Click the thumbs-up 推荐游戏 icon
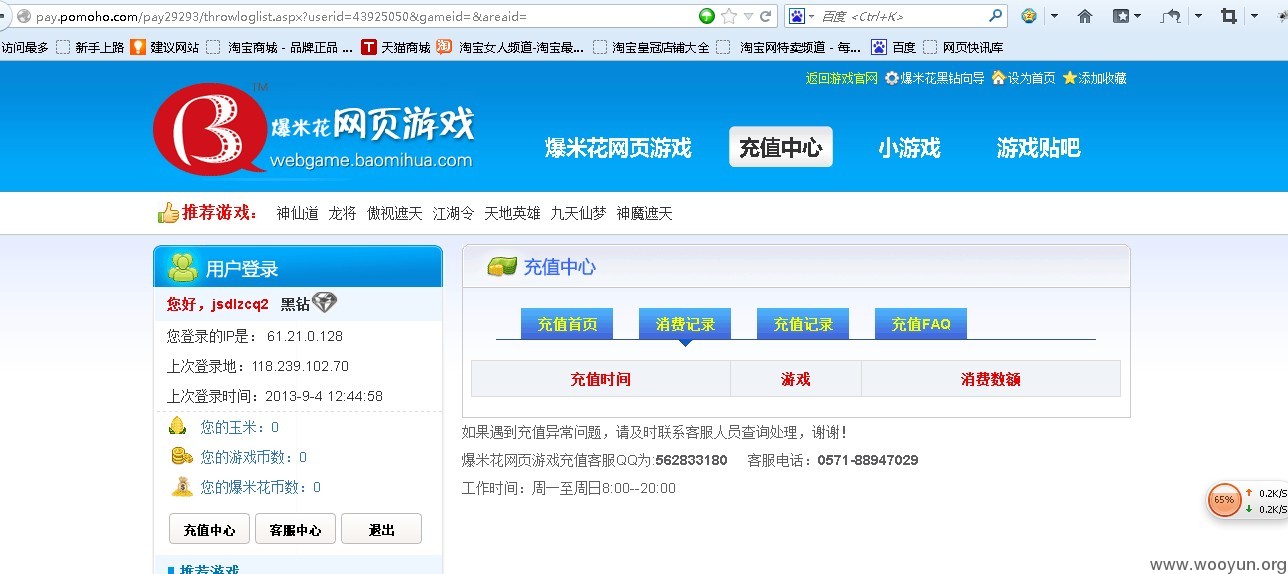Viewport: 1288px width, 574px height. [x=168, y=212]
